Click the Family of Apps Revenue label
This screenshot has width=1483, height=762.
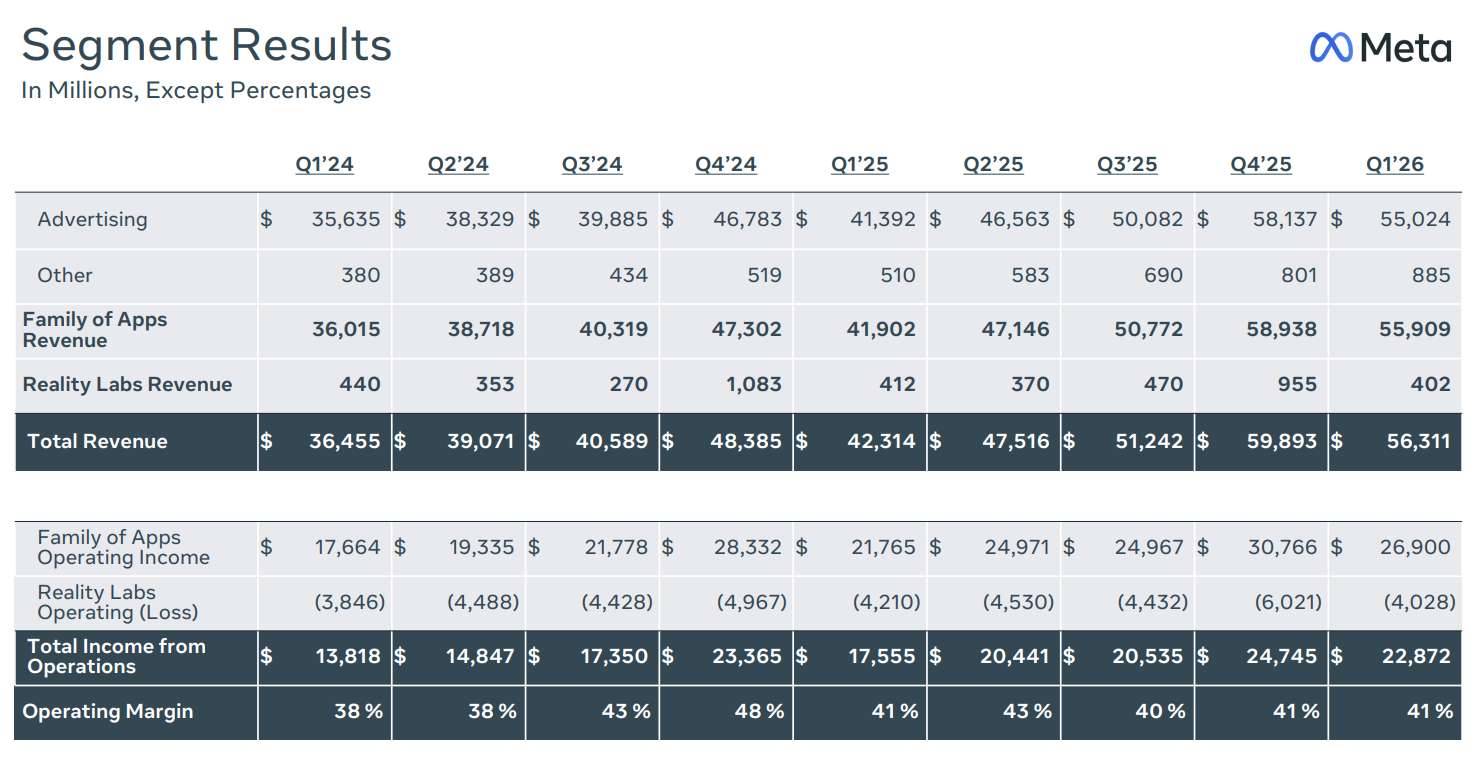click(95, 330)
